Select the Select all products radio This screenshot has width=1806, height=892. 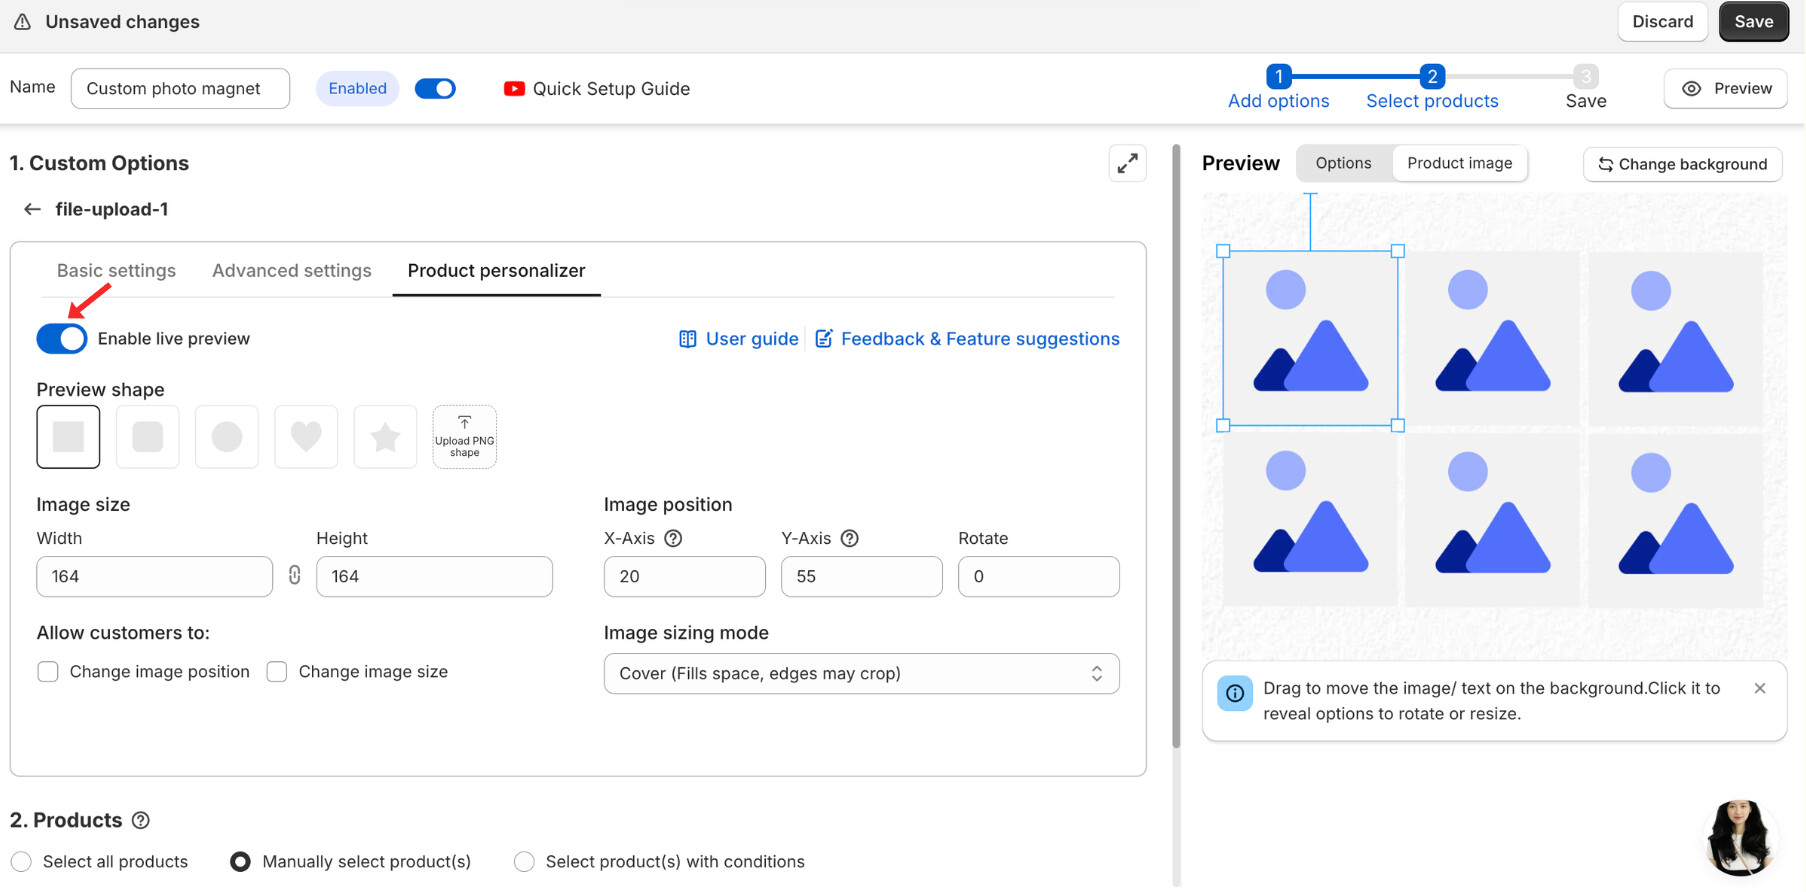(22, 861)
